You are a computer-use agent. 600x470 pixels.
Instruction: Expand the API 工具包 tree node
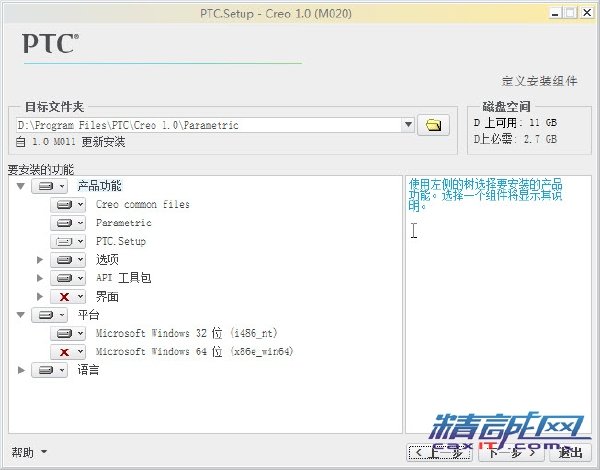click(x=39, y=278)
